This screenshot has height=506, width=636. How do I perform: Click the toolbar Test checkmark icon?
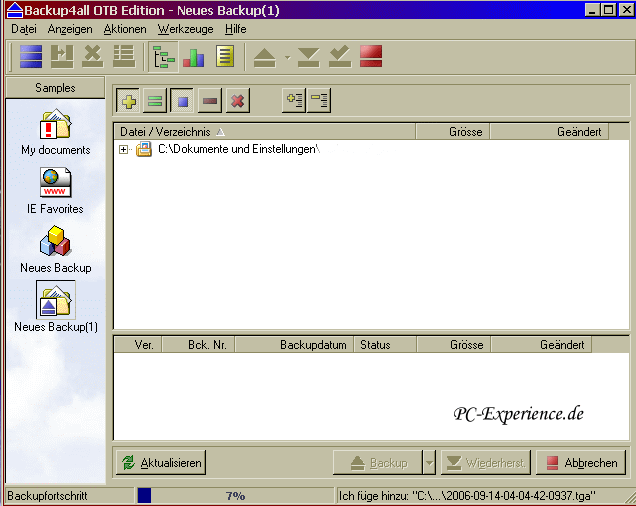(x=340, y=57)
